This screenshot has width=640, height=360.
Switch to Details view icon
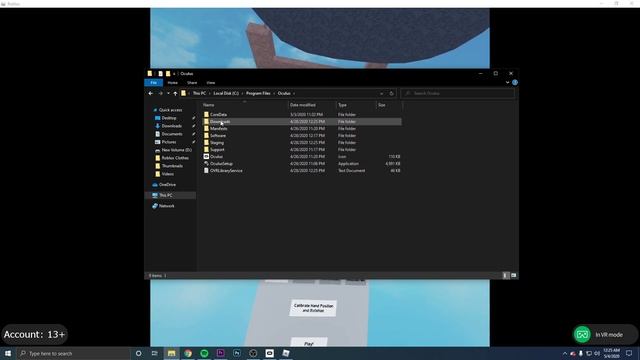pyautogui.click(x=505, y=276)
